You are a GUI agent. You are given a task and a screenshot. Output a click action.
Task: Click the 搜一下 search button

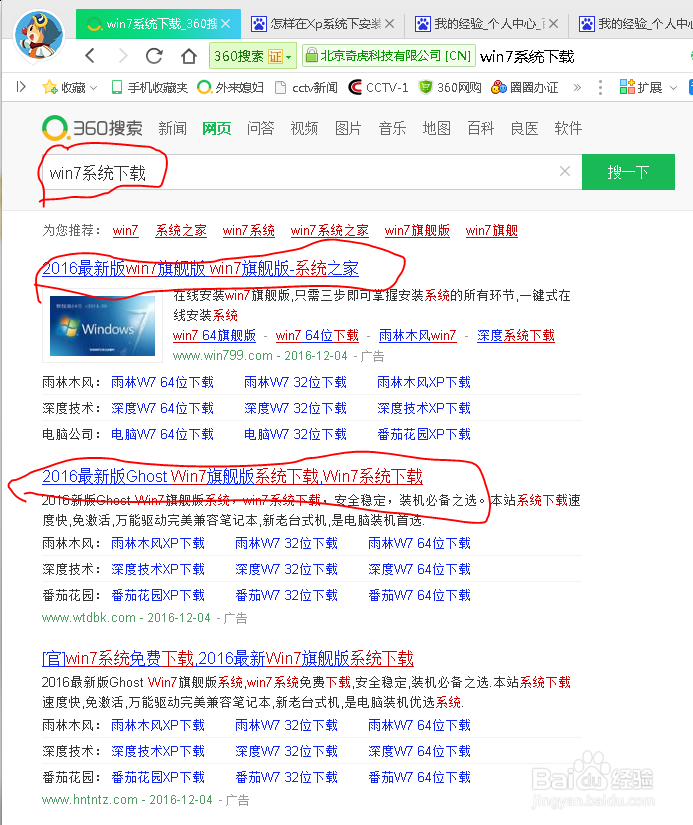tap(628, 172)
